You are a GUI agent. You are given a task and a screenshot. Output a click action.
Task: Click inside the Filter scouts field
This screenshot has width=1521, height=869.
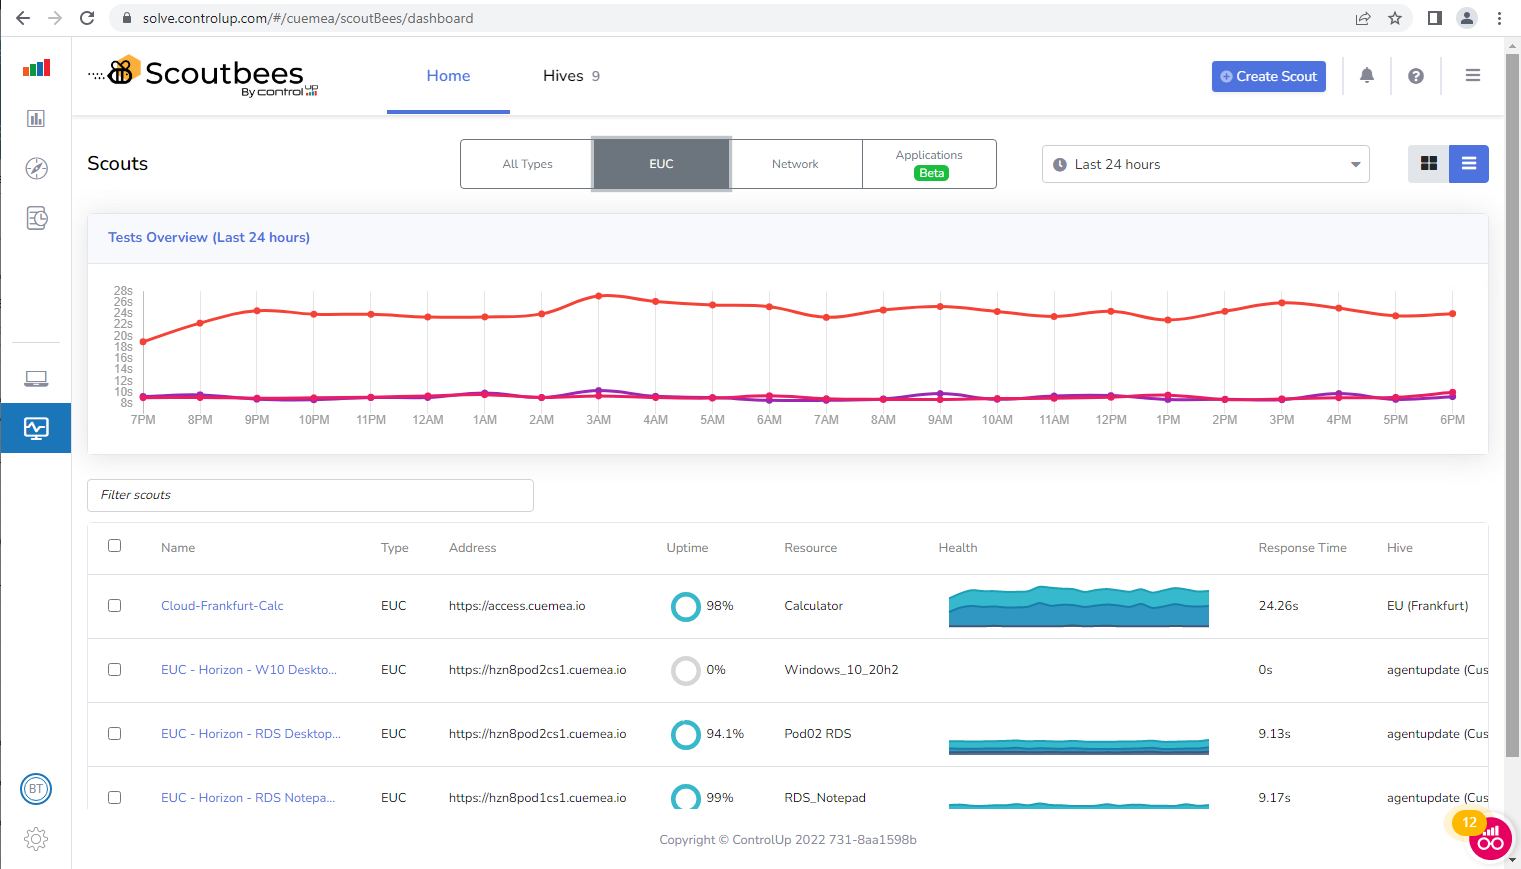310,494
